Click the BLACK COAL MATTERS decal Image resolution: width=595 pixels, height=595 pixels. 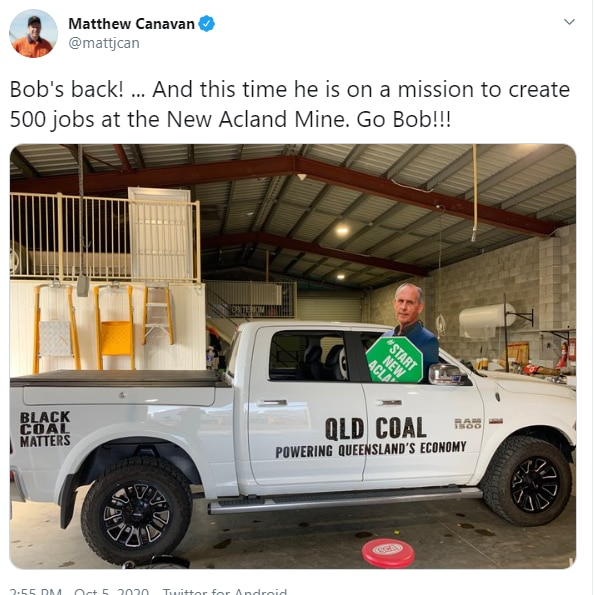[45, 429]
